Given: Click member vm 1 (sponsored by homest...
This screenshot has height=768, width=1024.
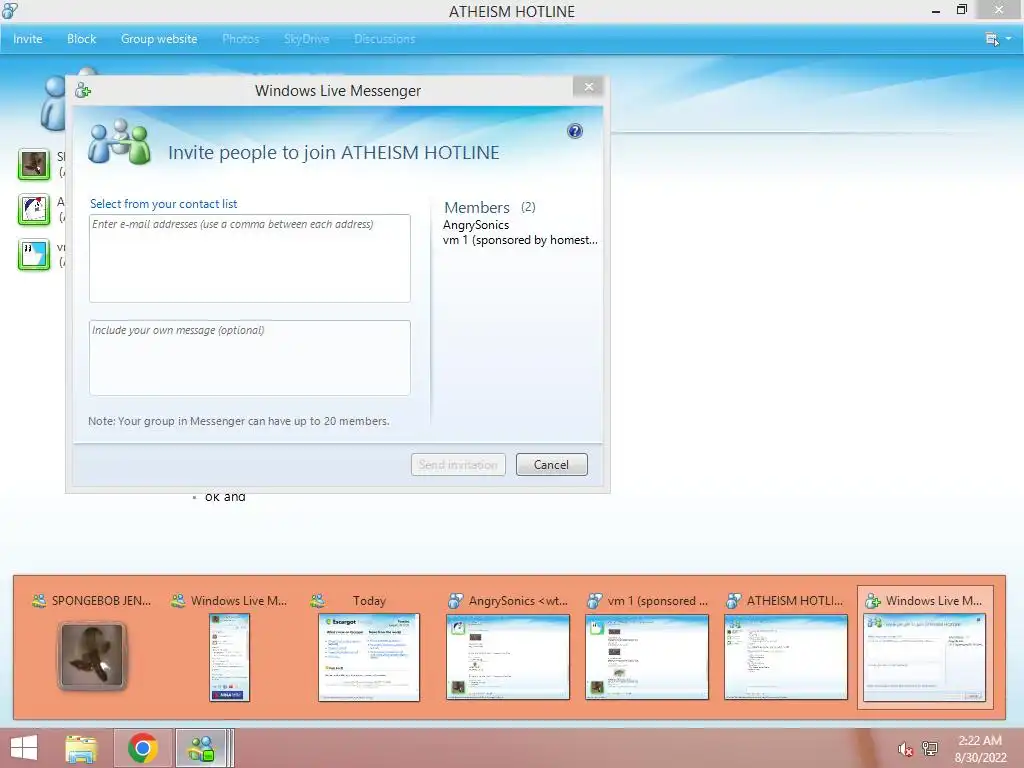Looking at the screenshot, I should 520,240.
